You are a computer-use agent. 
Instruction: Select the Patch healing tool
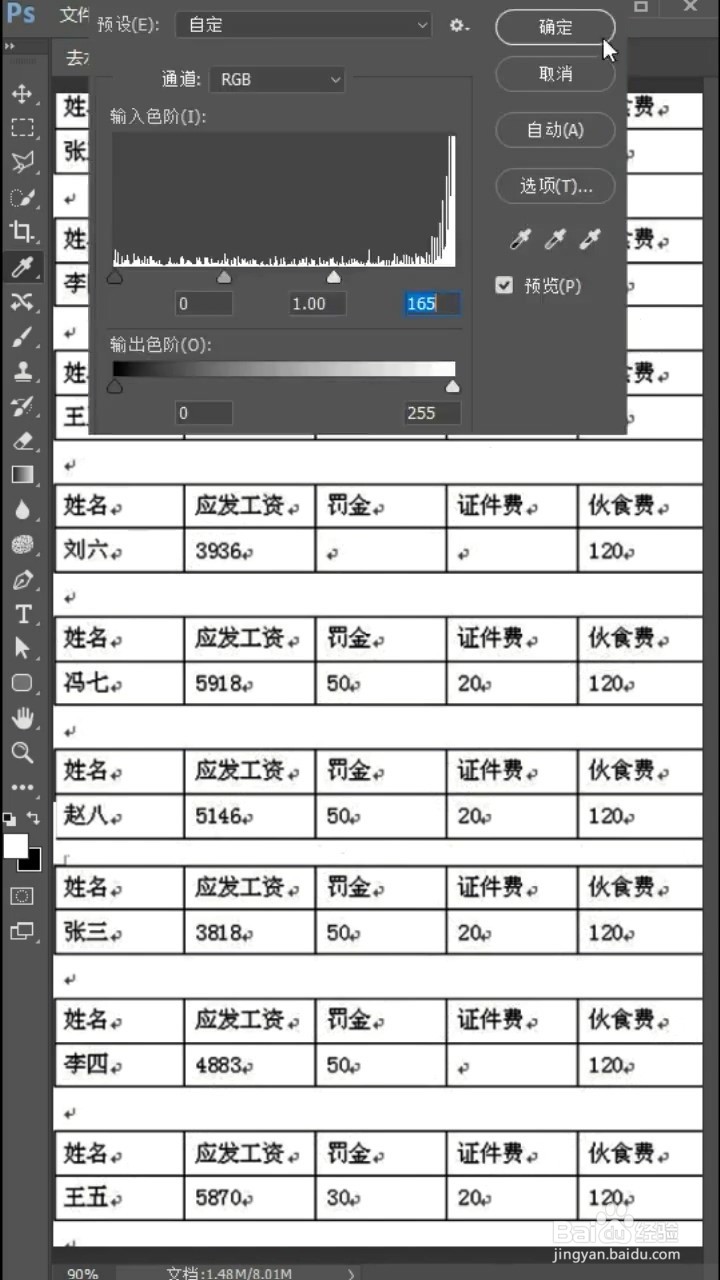(x=22, y=301)
